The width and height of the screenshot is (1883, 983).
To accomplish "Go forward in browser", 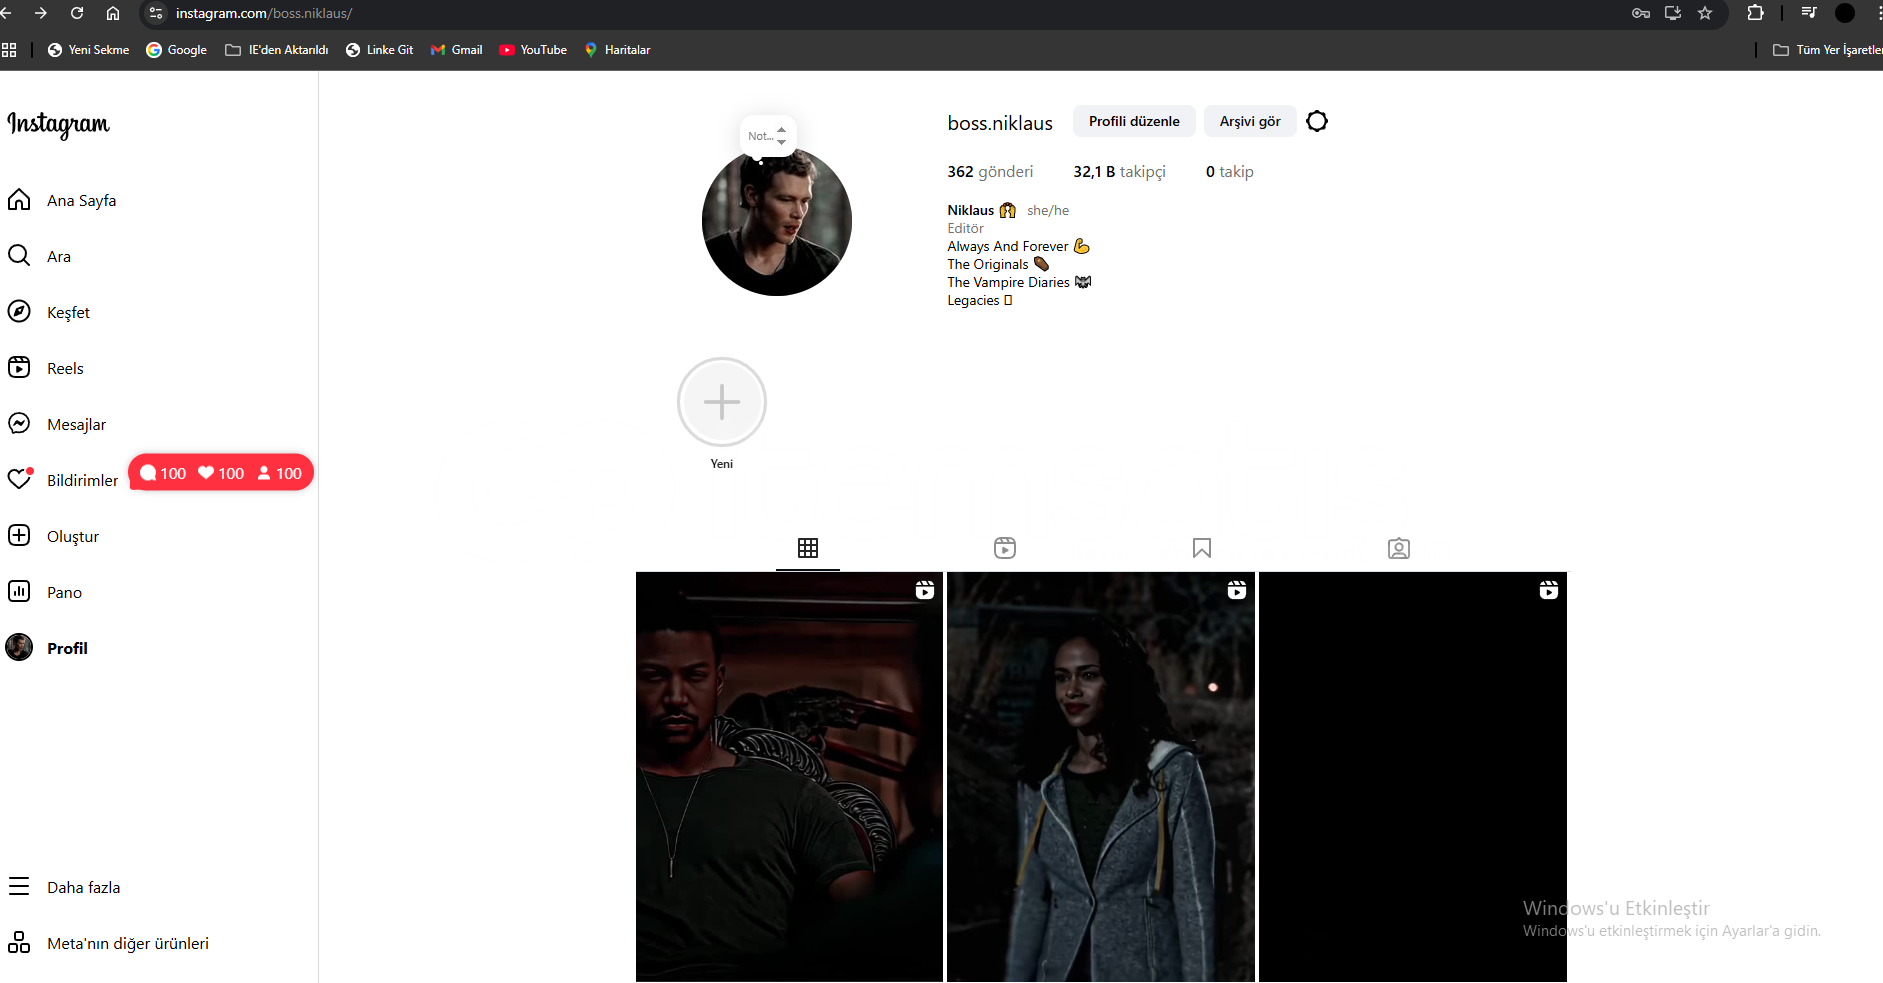I will tap(41, 13).
